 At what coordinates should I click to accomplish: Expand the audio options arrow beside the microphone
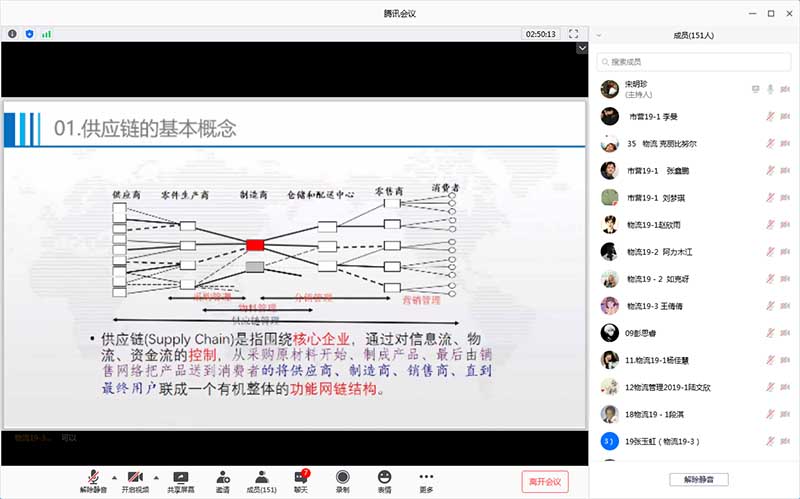coord(113,476)
